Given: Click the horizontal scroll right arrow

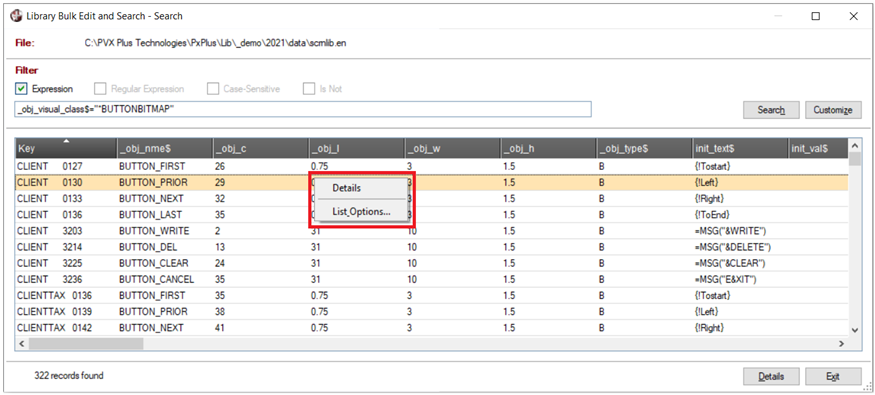Looking at the screenshot, I should [842, 344].
